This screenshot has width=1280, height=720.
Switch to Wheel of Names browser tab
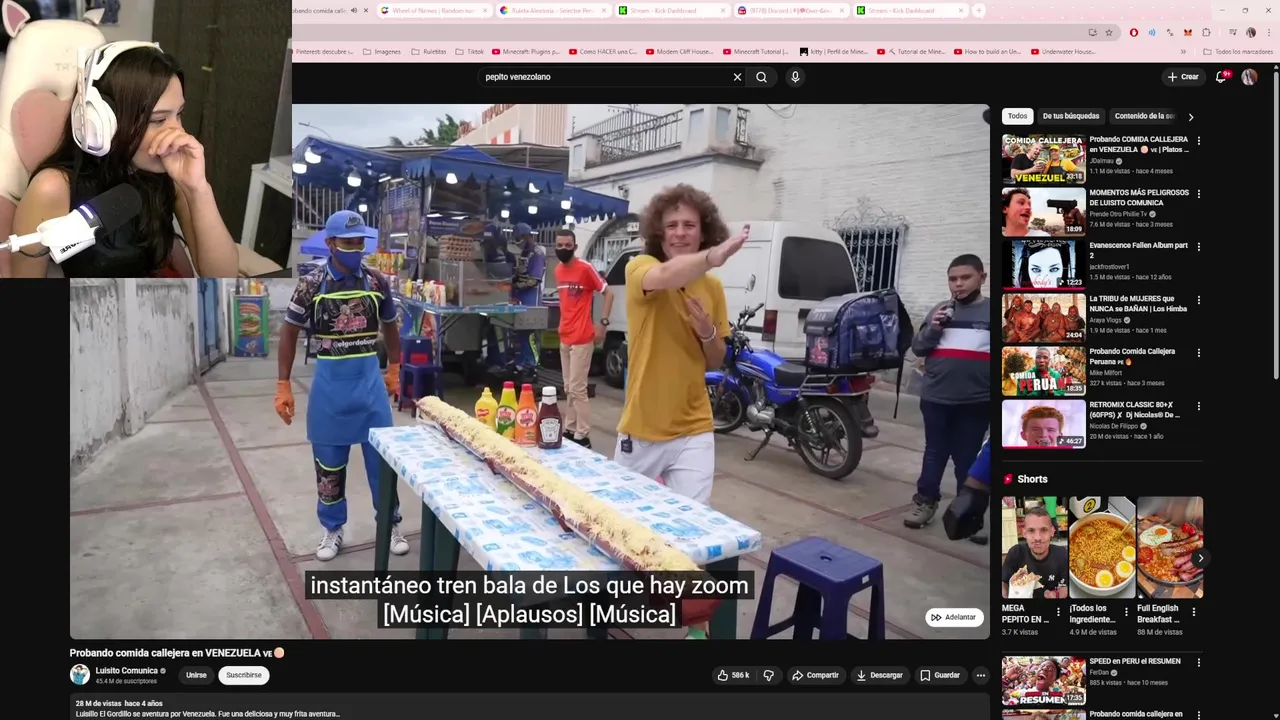[x=435, y=11]
